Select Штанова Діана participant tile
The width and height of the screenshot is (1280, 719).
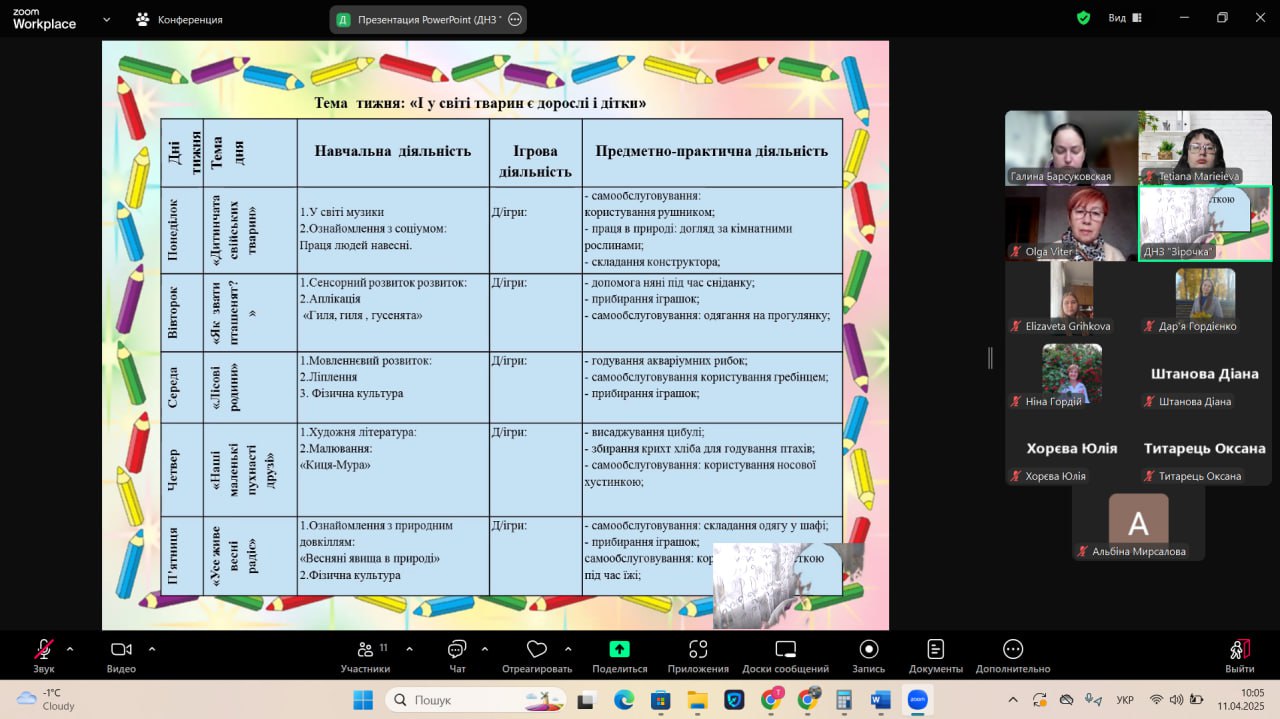[x=1205, y=373]
